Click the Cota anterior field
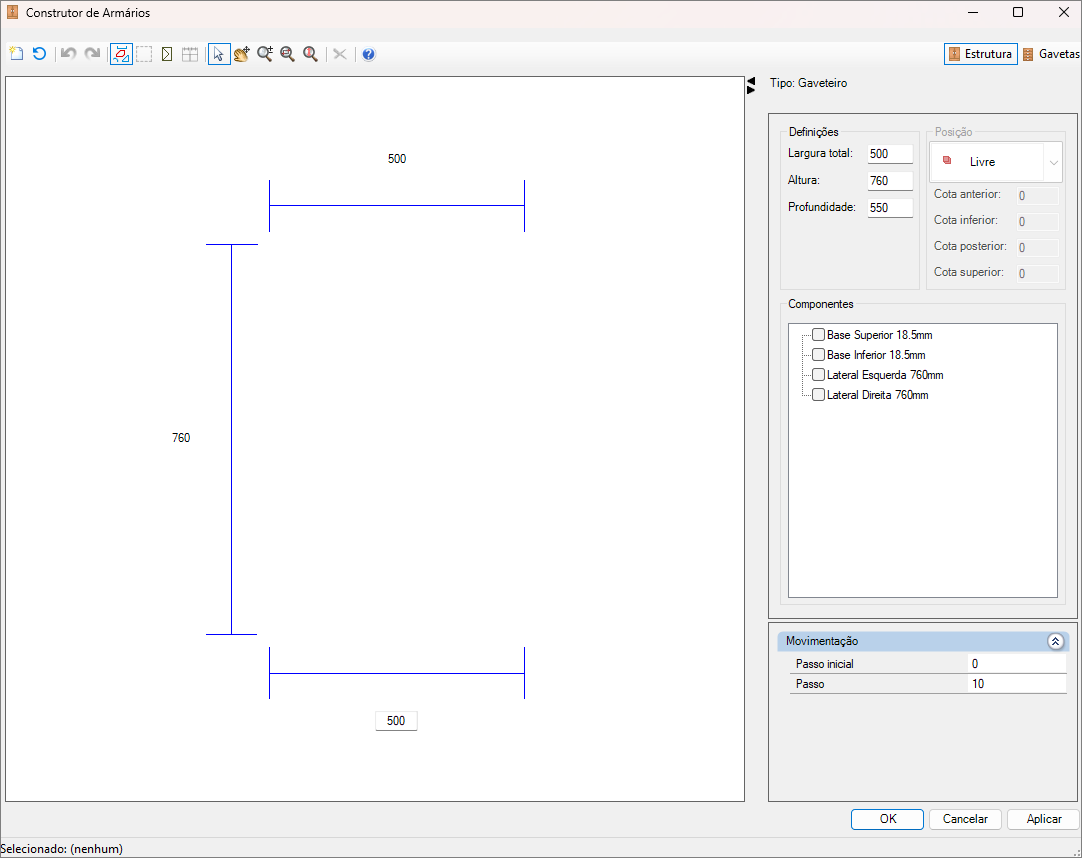 coord(1037,195)
